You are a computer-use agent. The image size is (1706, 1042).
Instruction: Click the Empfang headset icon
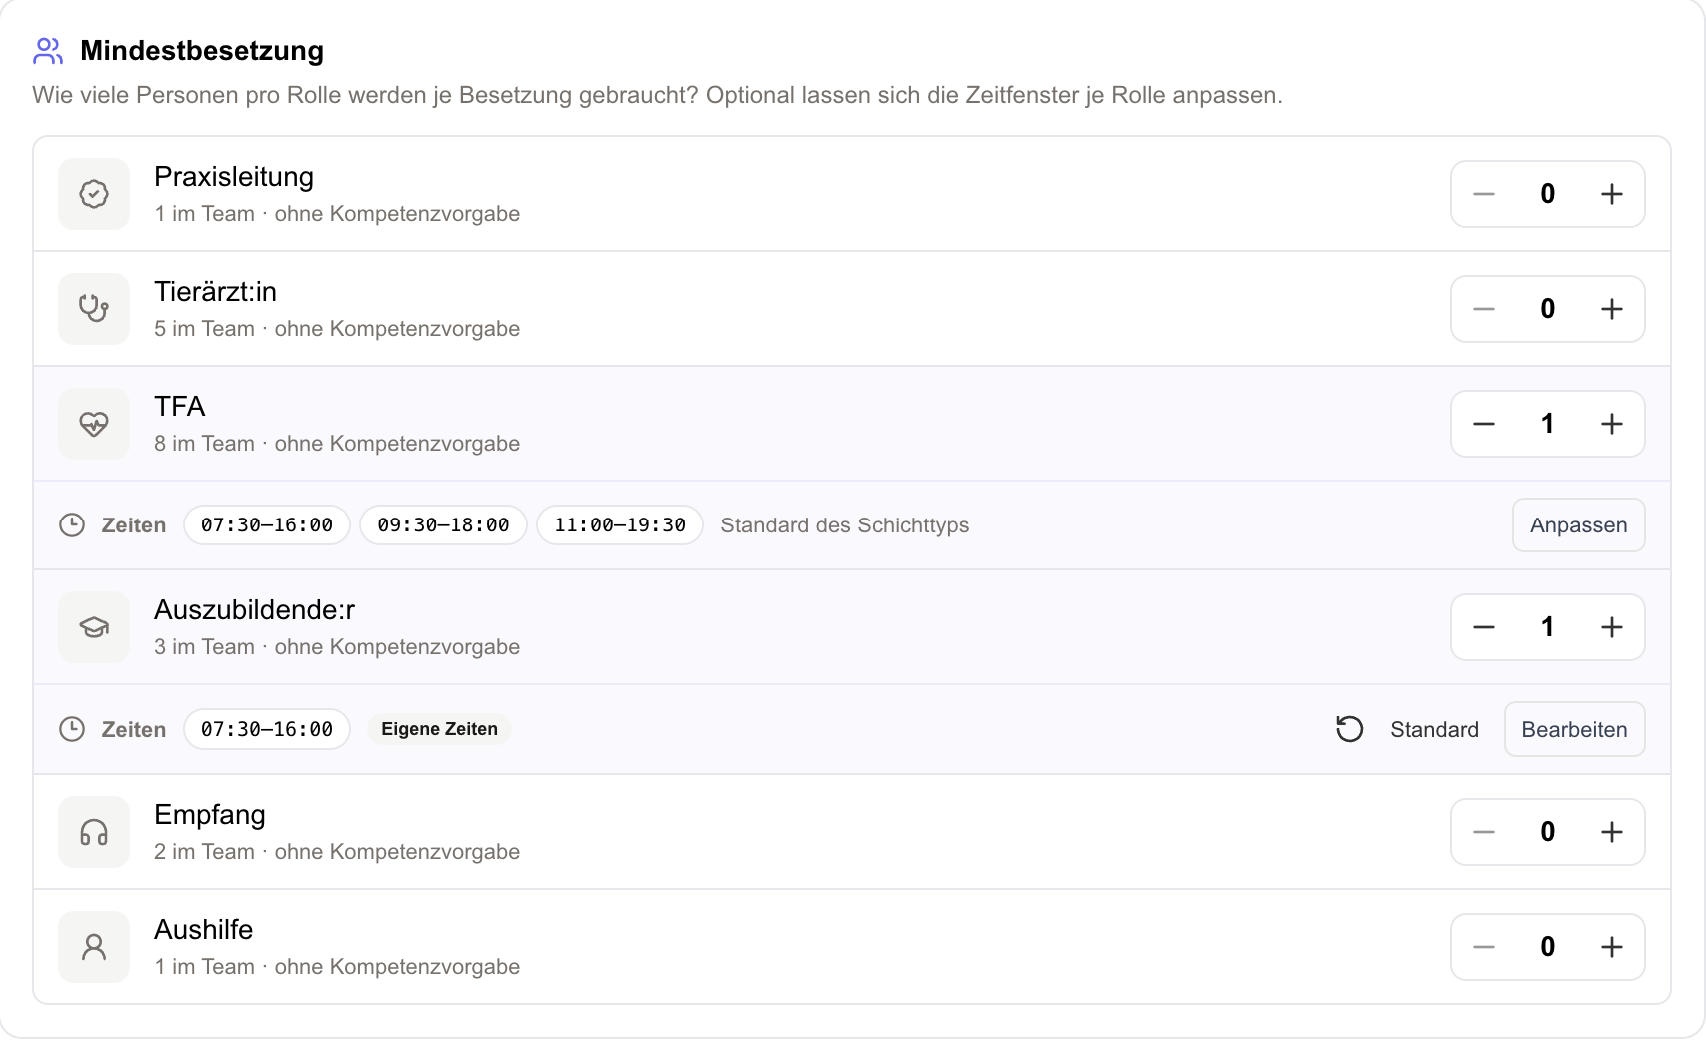(94, 832)
